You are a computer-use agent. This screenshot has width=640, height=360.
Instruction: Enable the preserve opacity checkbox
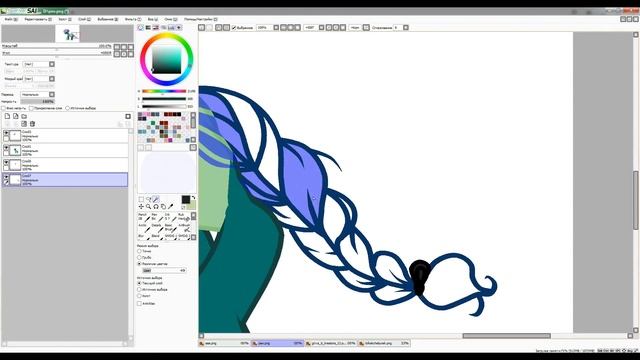(3, 108)
